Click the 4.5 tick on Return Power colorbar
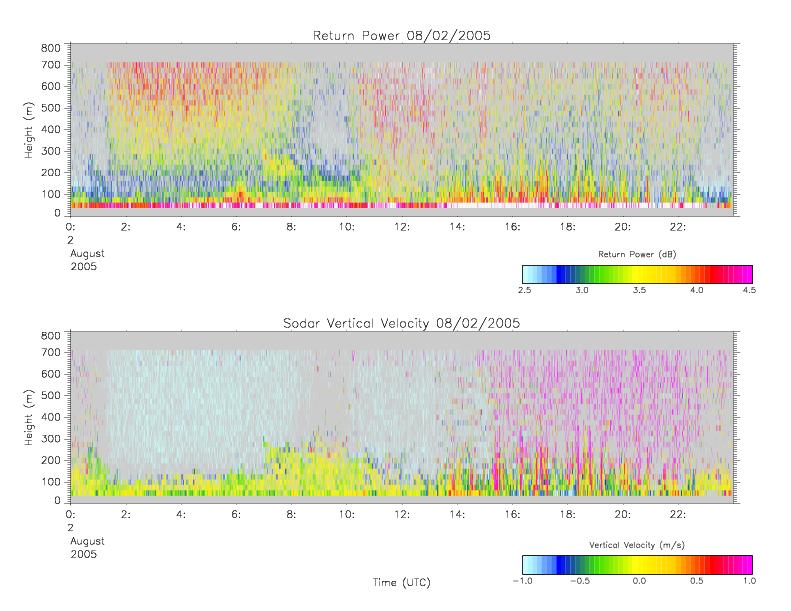The width and height of the screenshot is (791, 611). (x=749, y=290)
